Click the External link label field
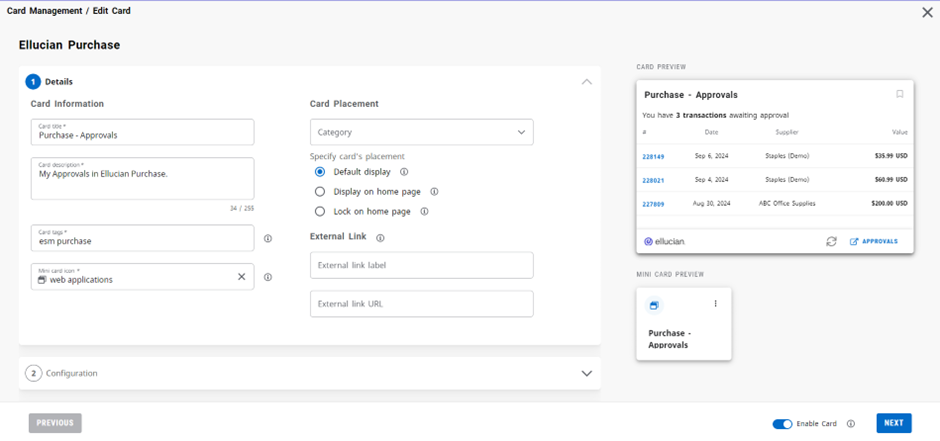Screen dimensions: 940x441 click(x=421, y=265)
